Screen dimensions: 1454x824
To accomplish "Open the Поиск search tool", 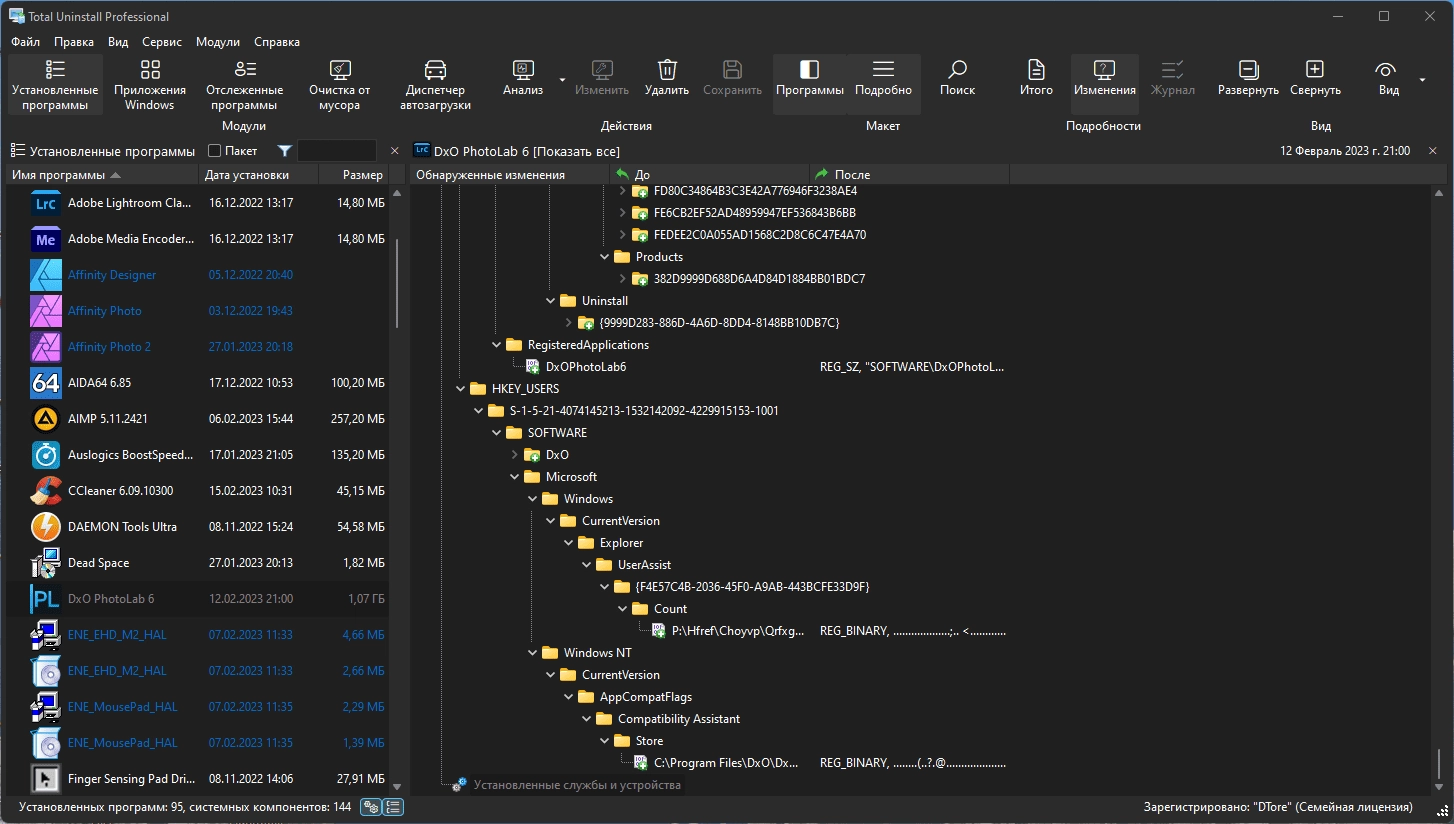I will pos(957,79).
